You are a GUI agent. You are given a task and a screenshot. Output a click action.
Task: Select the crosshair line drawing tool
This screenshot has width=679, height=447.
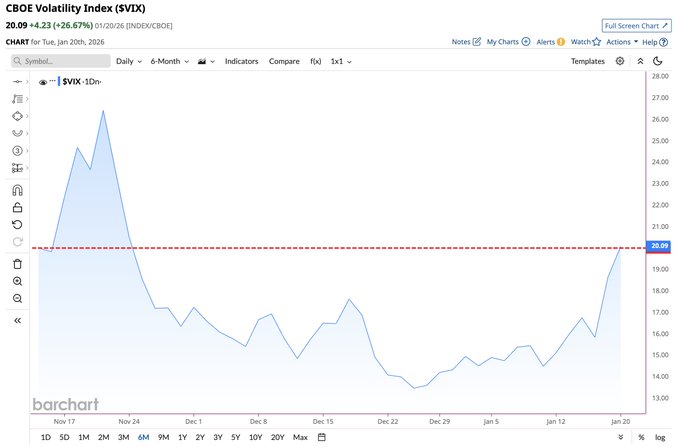pyautogui.click(x=17, y=81)
